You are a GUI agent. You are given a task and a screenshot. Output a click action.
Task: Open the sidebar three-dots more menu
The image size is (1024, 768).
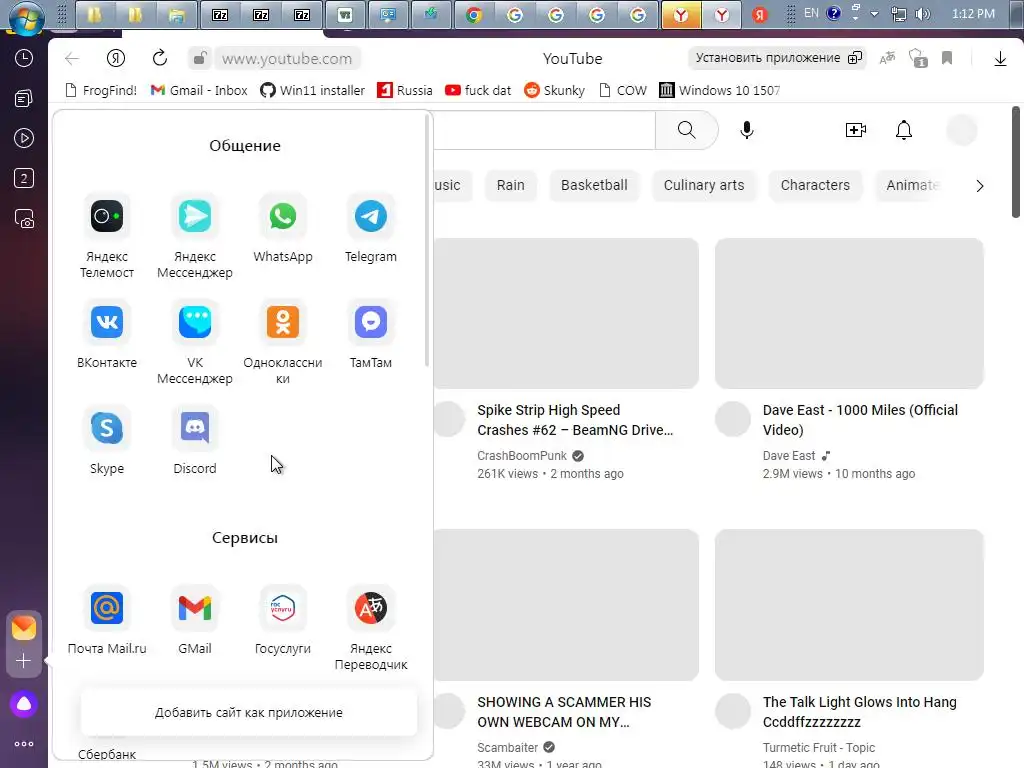coord(24,744)
